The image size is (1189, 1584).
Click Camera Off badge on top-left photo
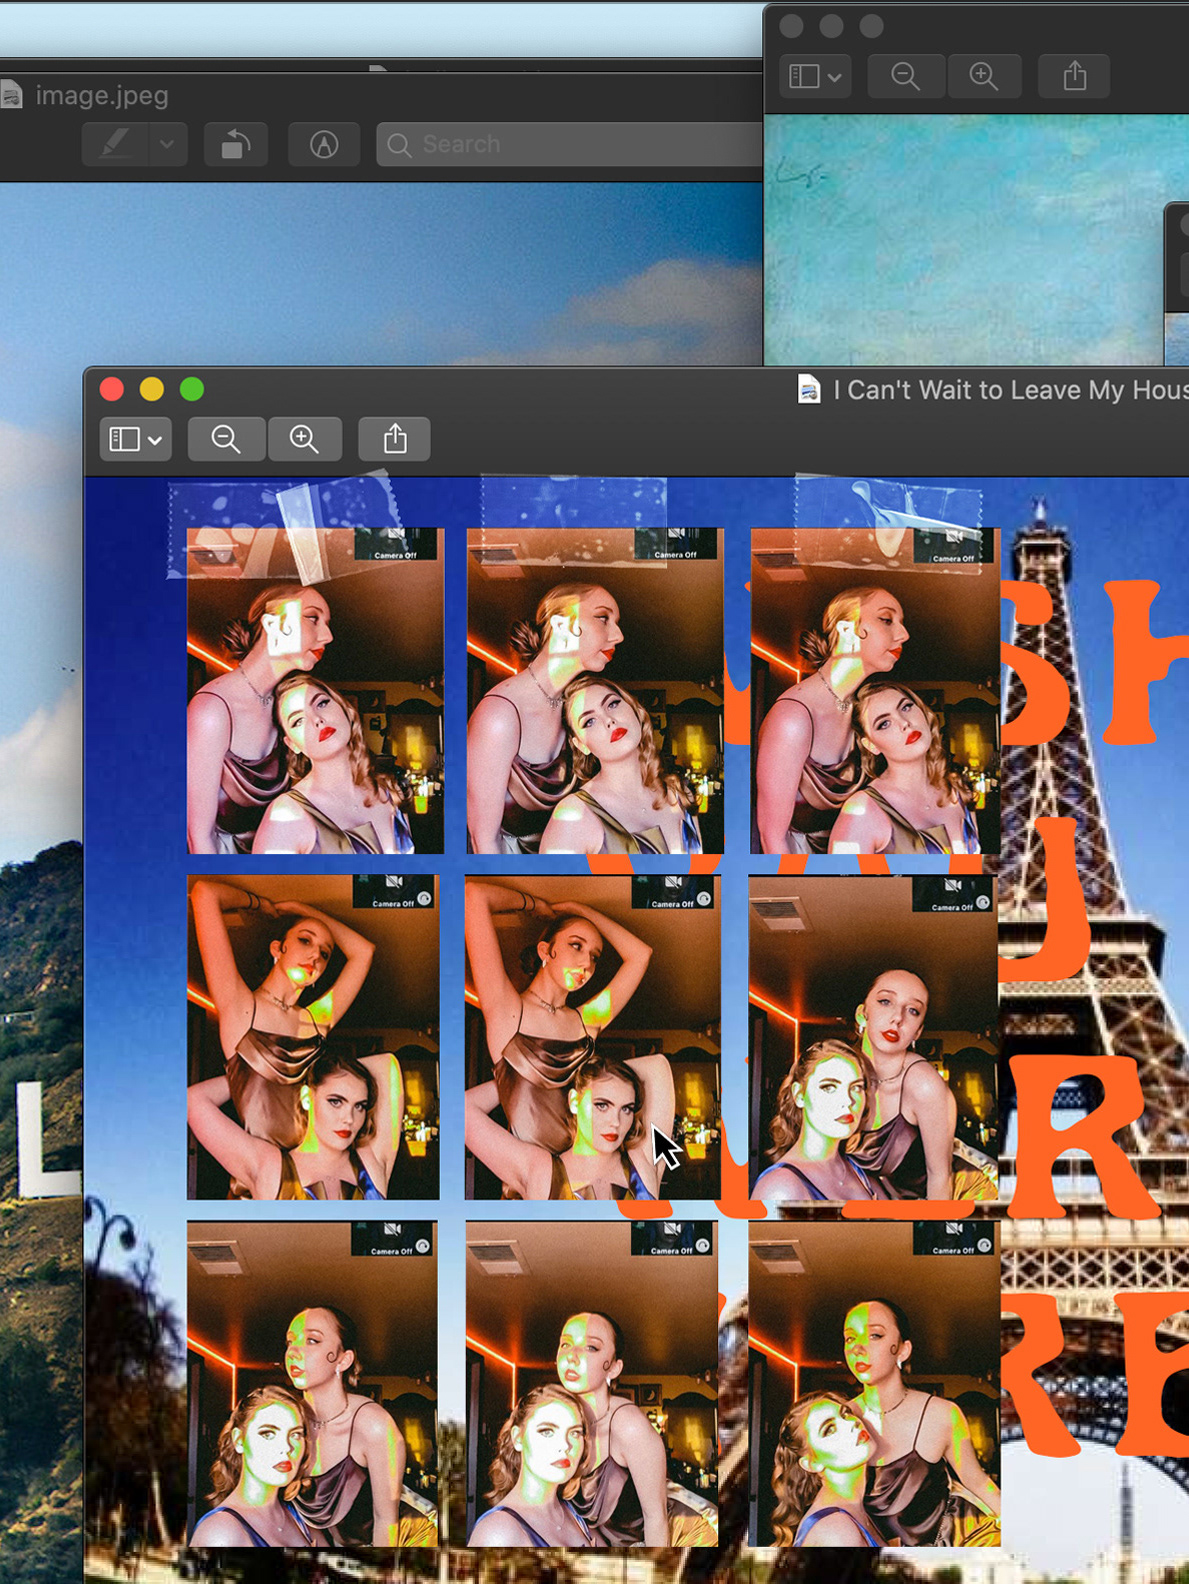tap(396, 544)
